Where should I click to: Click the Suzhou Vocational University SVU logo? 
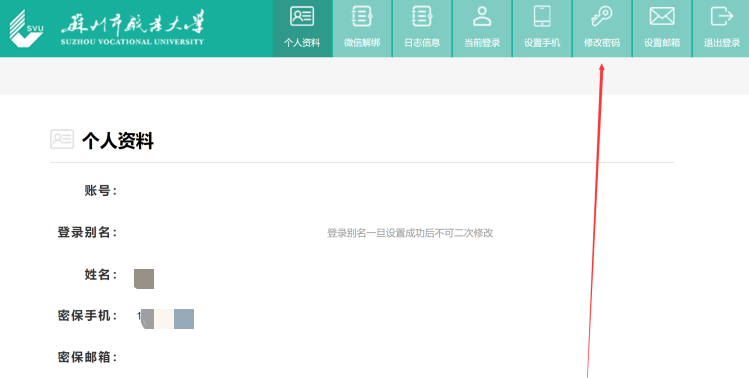click(26, 28)
